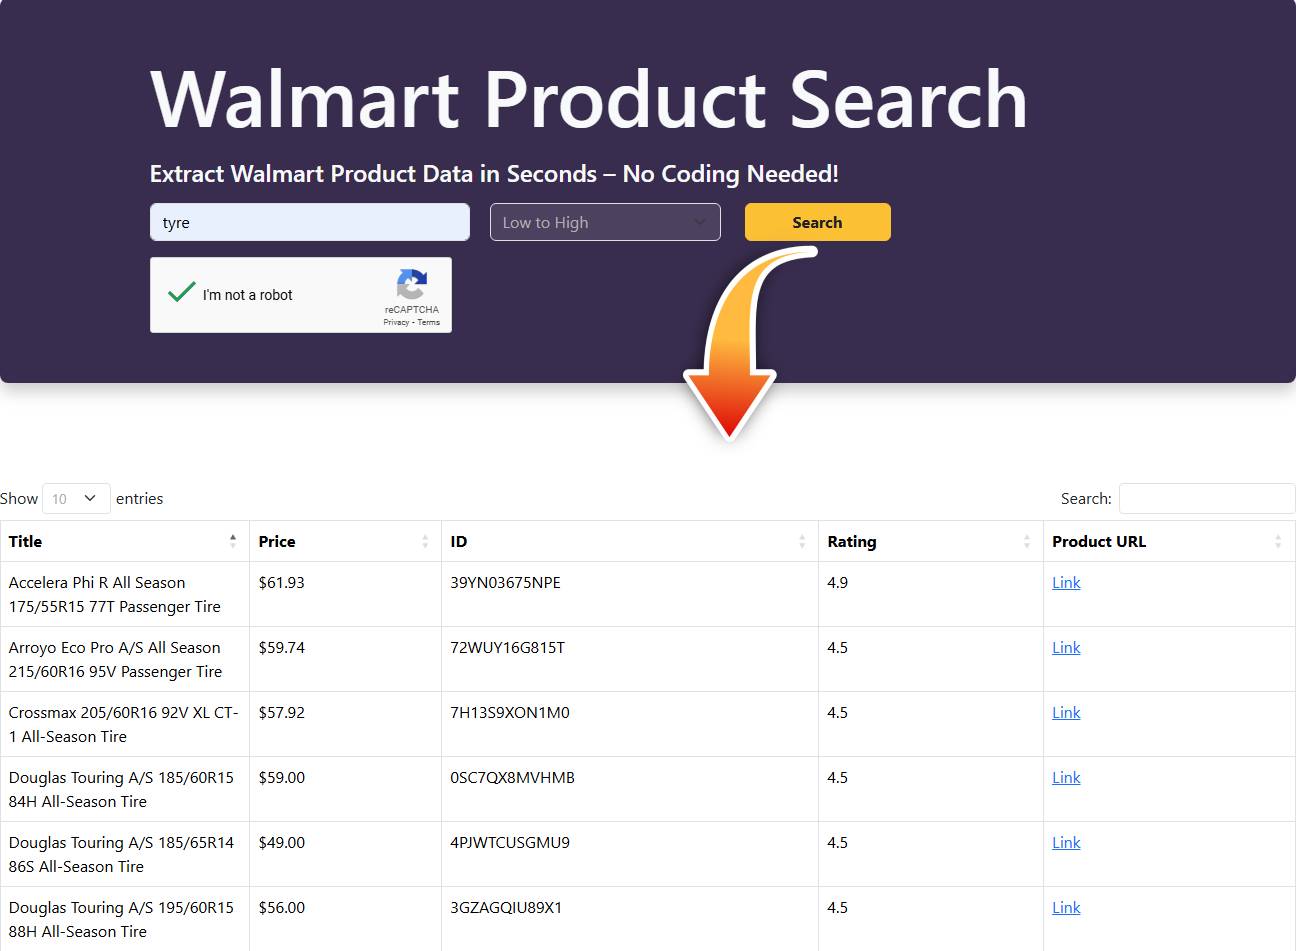Viewport: 1296px width, 951px height.
Task: Click the reCAPTCHA Terms link
Action: click(x=429, y=322)
